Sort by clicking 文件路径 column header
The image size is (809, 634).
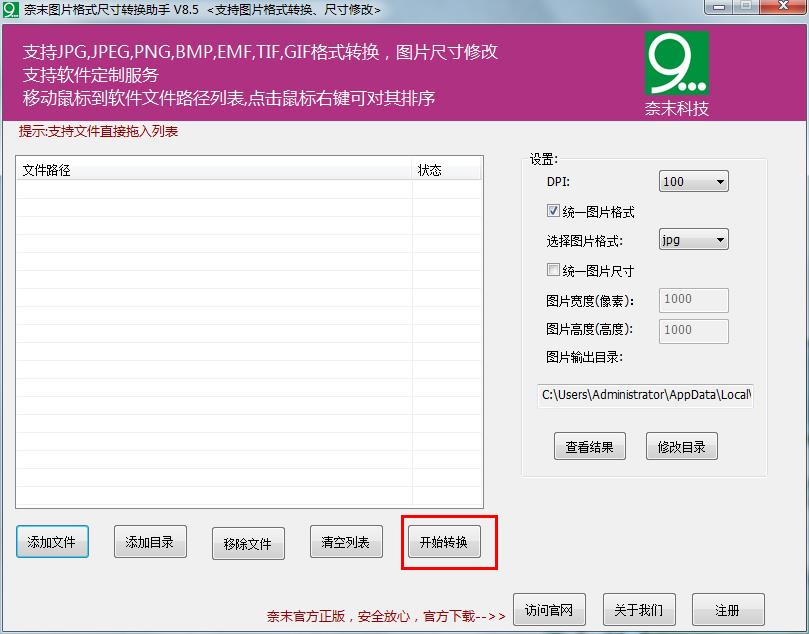click(x=214, y=170)
